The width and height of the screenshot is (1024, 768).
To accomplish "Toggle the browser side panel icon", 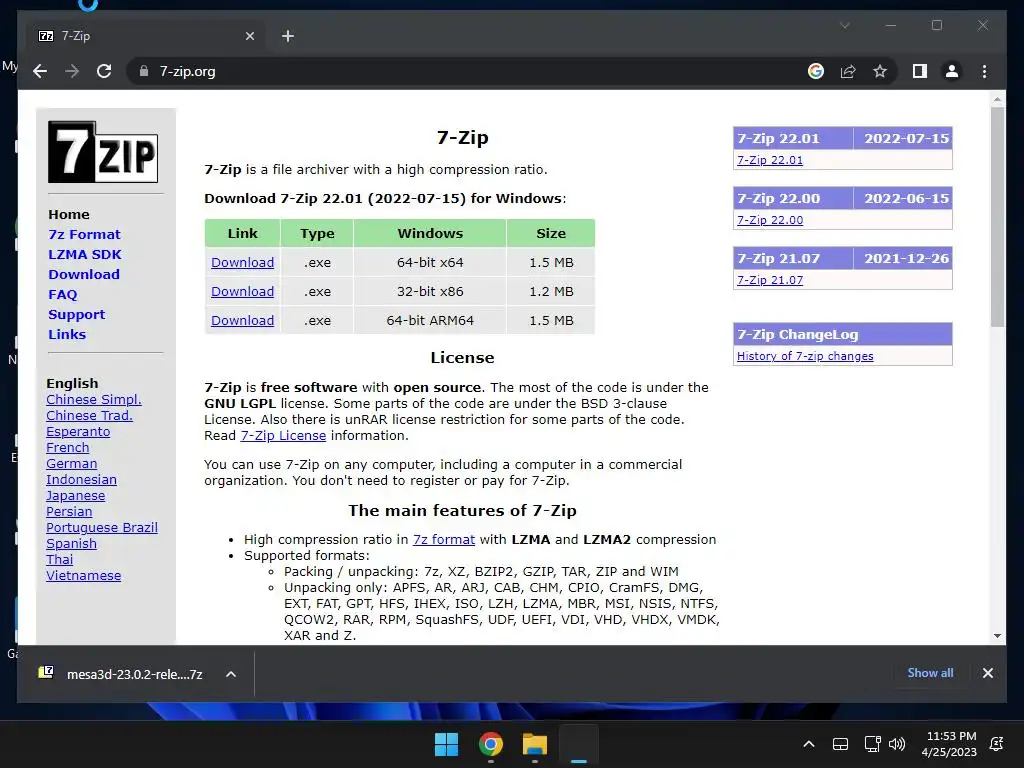I will pos(920,71).
